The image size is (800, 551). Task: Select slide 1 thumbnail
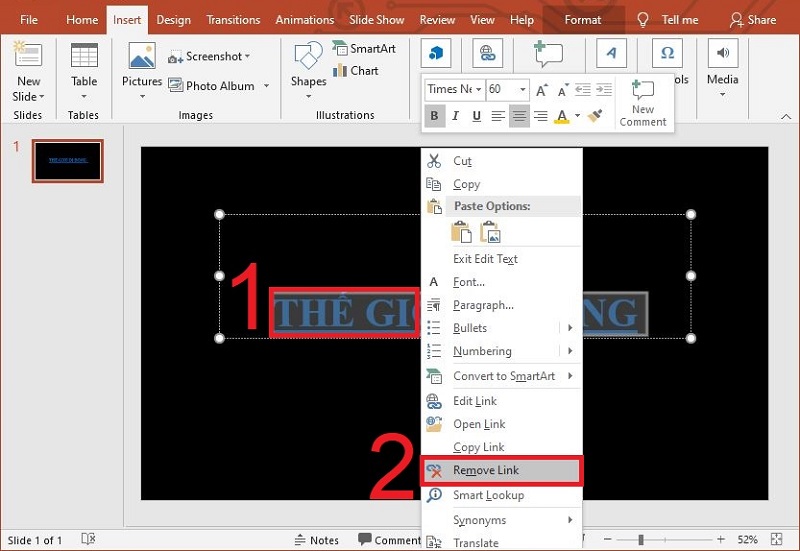coord(68,161)
